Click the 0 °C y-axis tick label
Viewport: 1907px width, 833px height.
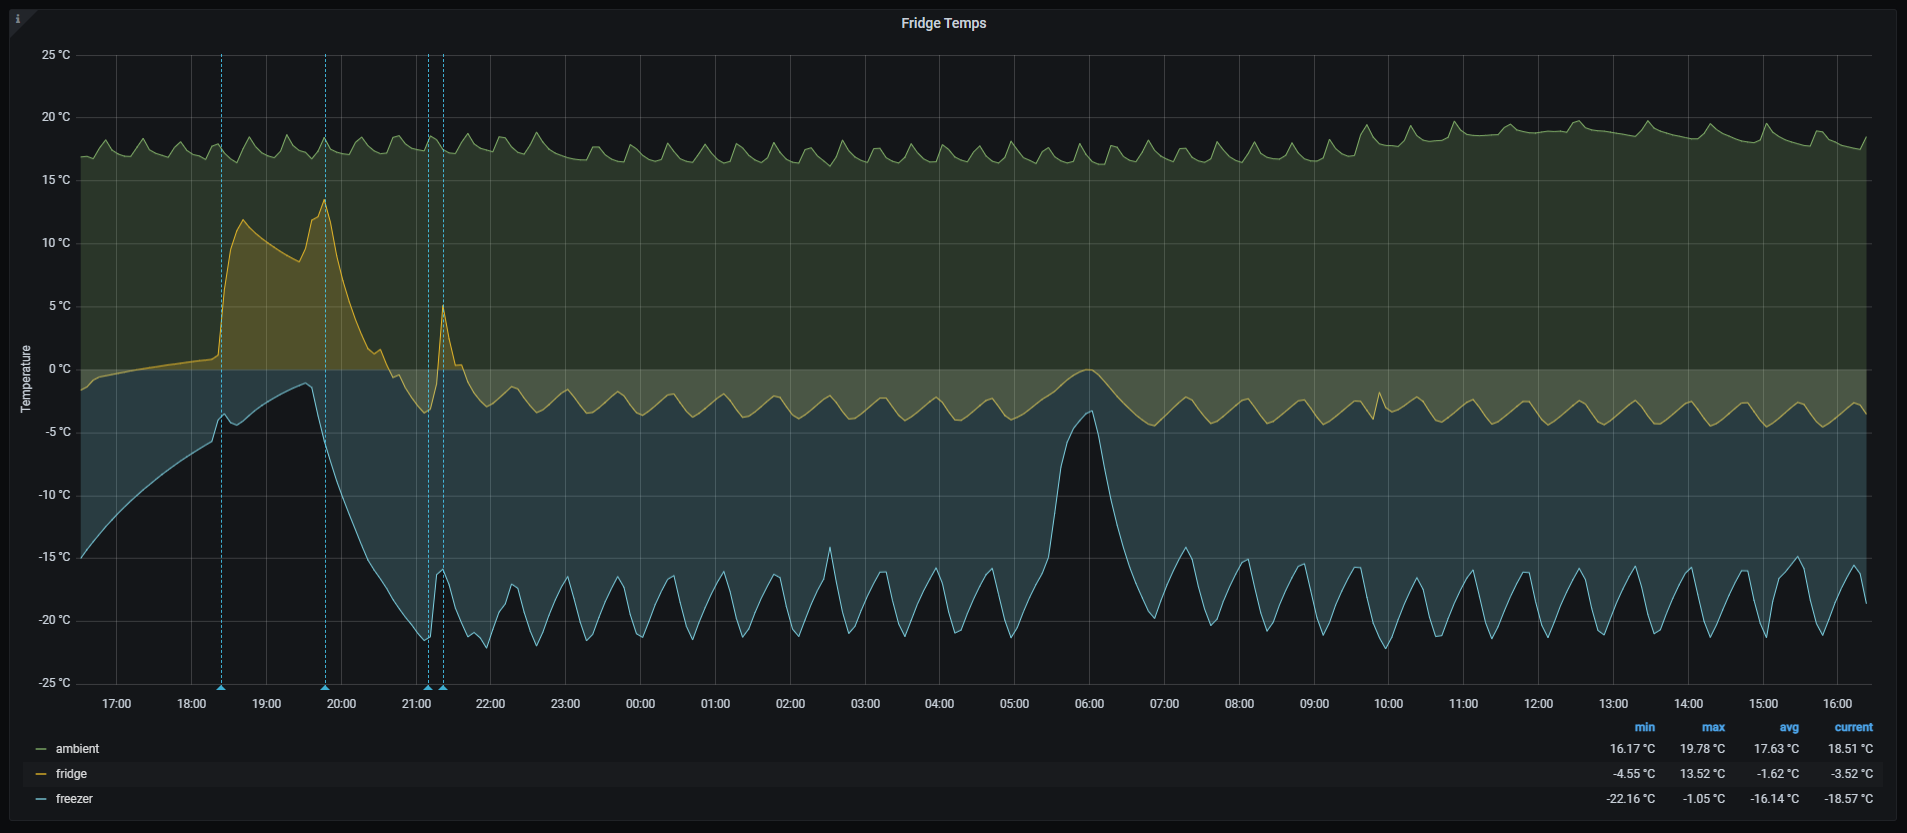point(60,369)
